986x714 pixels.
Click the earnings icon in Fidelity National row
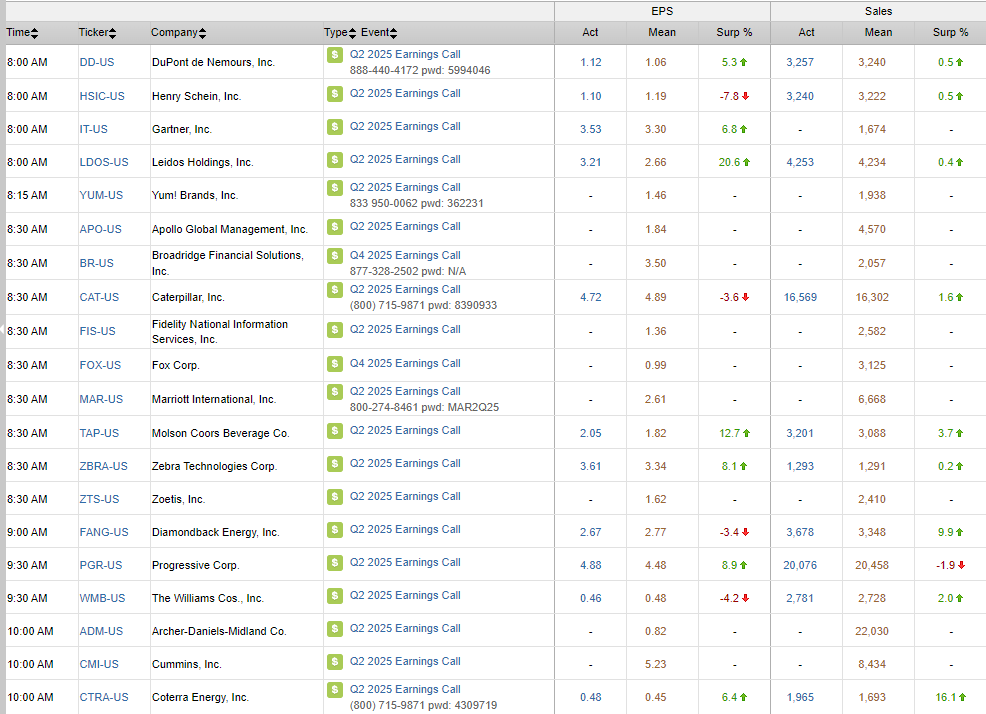click(x=335, y=330)
